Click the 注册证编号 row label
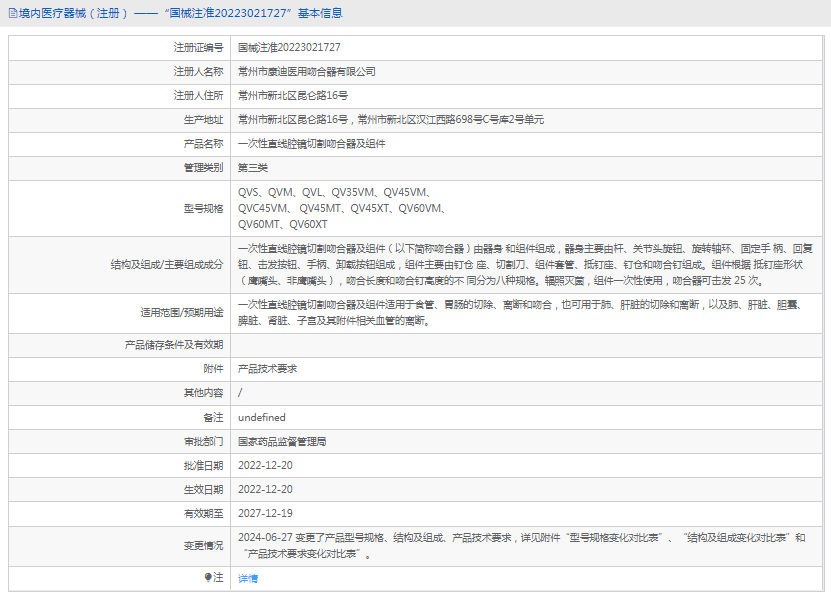The image size is (831, 597). [198, 48]
